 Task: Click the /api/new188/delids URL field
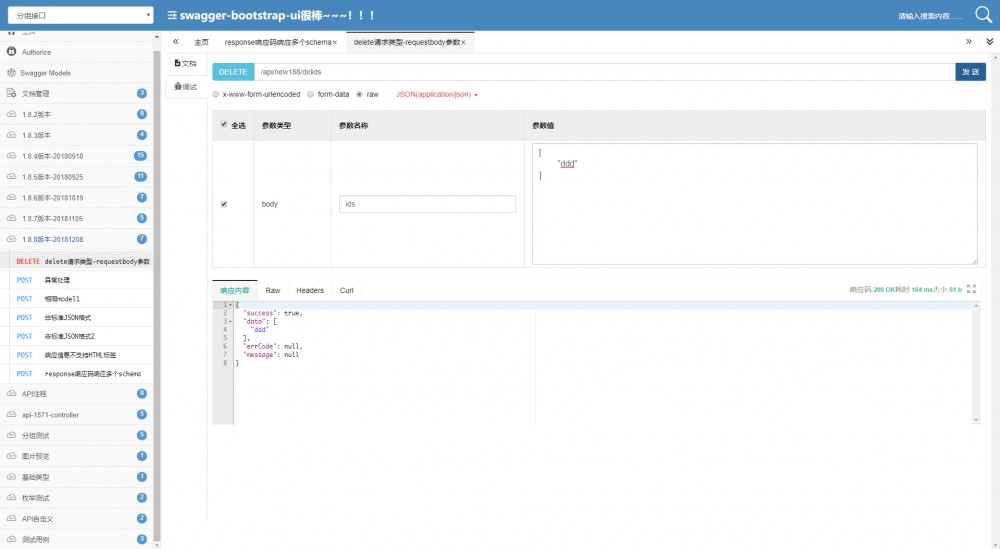click(605, 72)
